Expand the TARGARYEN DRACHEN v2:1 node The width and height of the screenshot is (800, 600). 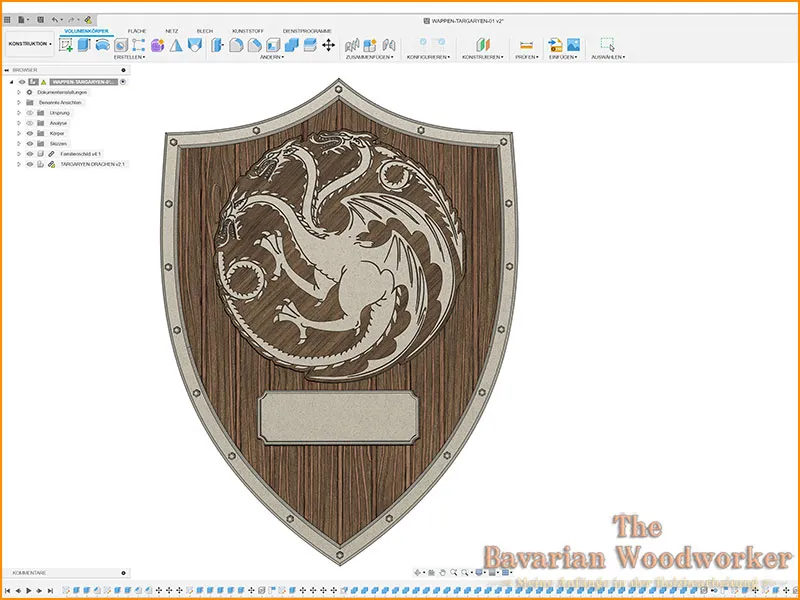(19, 164)
